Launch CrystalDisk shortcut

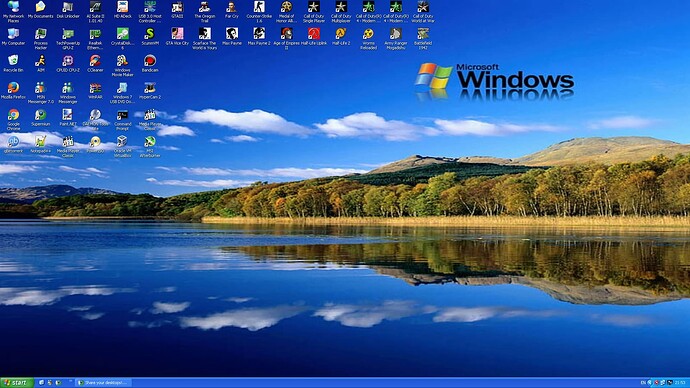(122, 39)
